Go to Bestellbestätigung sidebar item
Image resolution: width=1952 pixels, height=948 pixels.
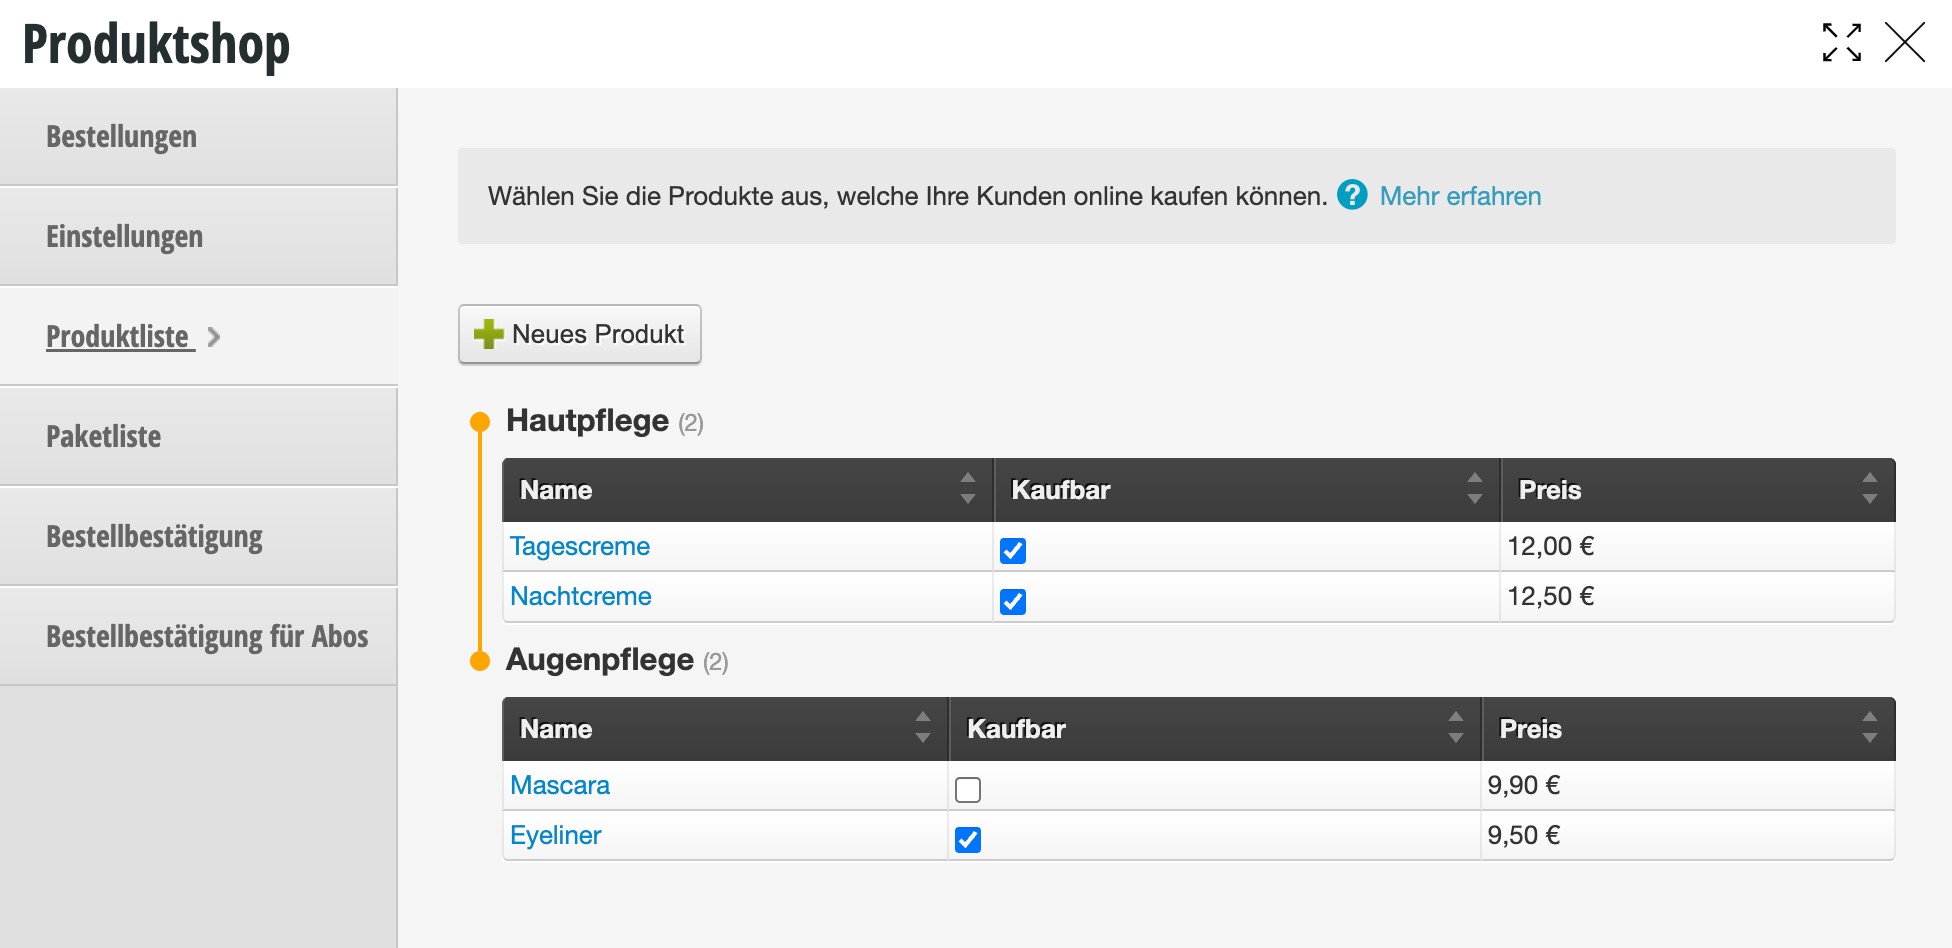point(198,537)
